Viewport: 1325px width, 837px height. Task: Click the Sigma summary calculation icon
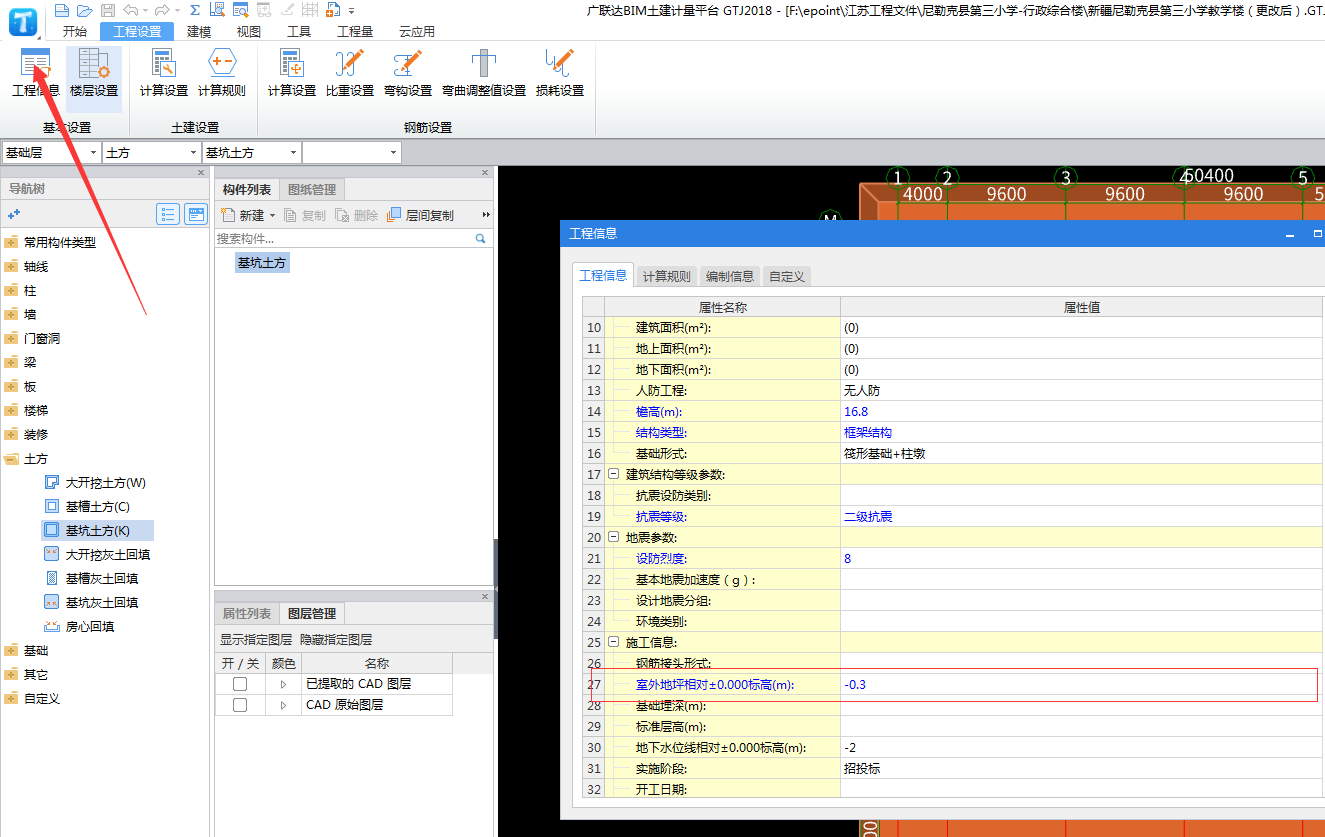click(x=195, y=10)
